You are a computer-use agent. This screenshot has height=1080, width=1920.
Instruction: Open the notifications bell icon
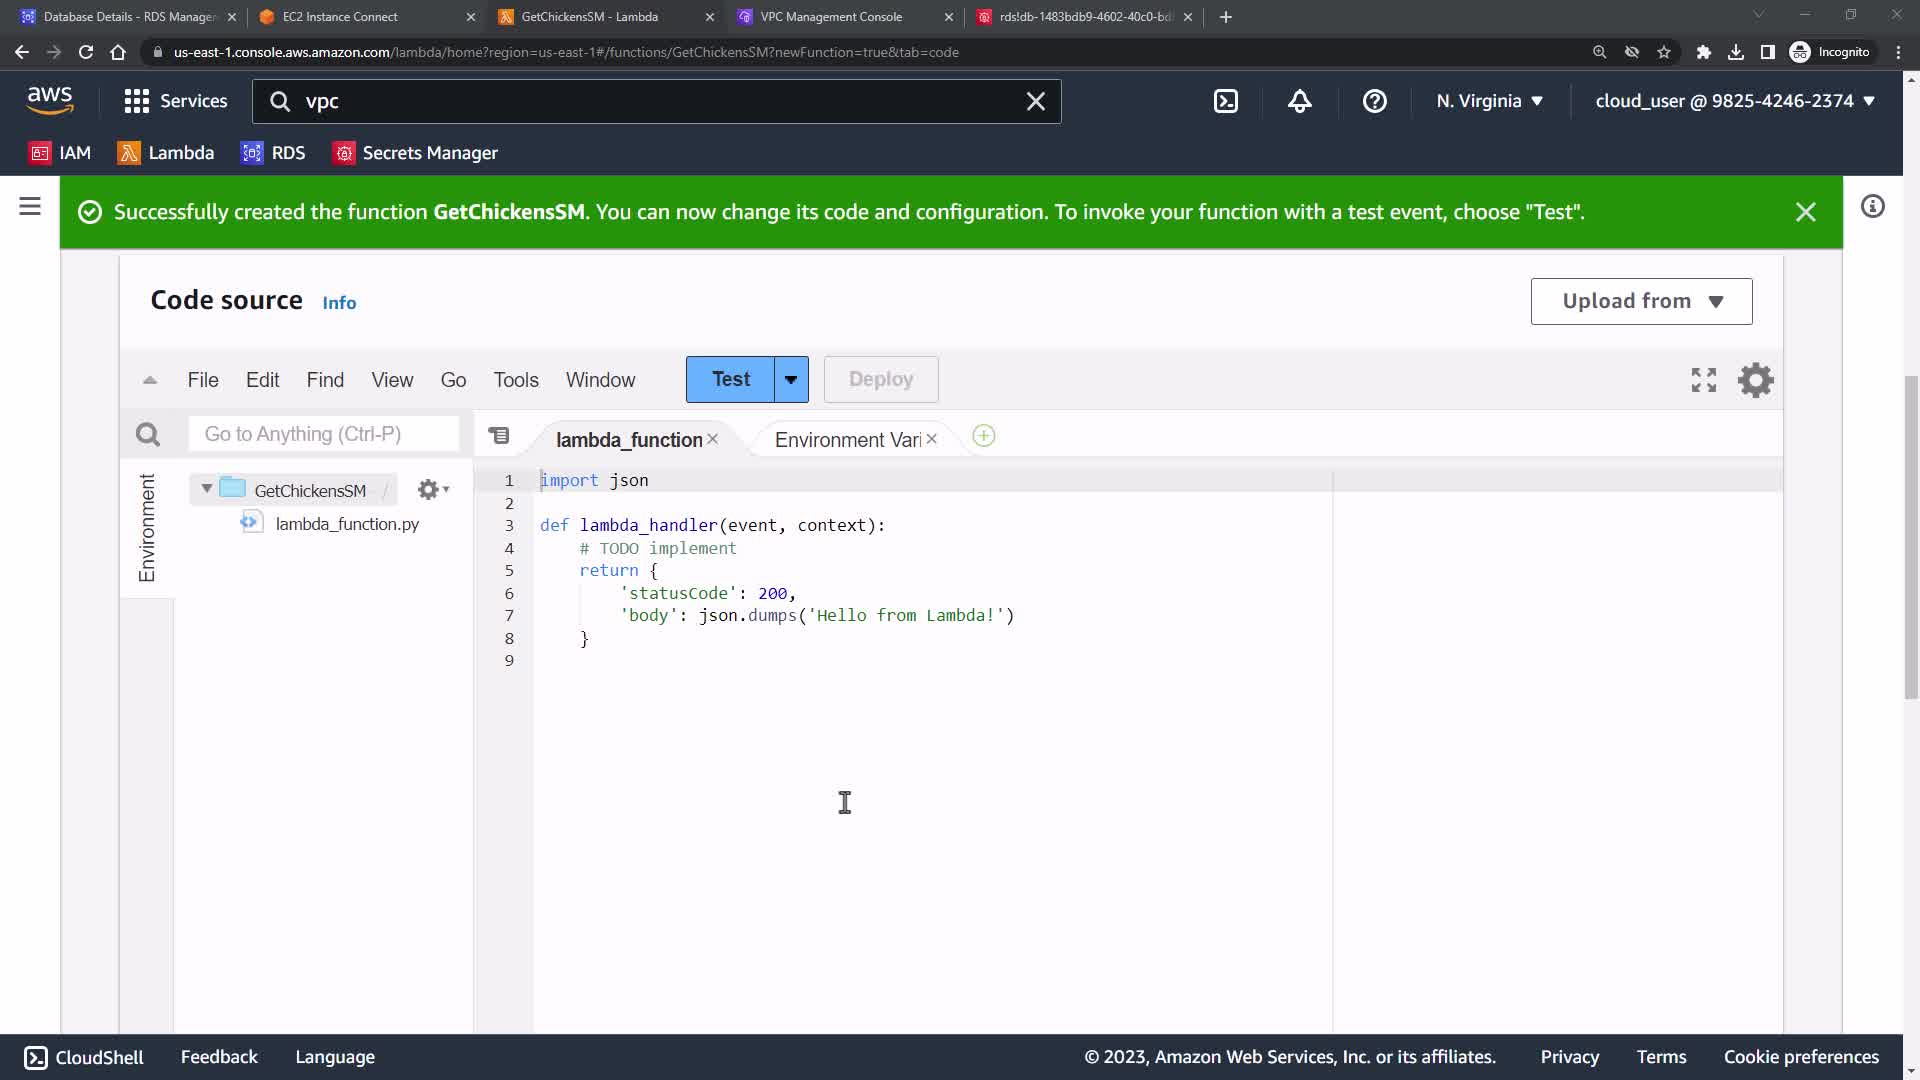coord(1299,101)
